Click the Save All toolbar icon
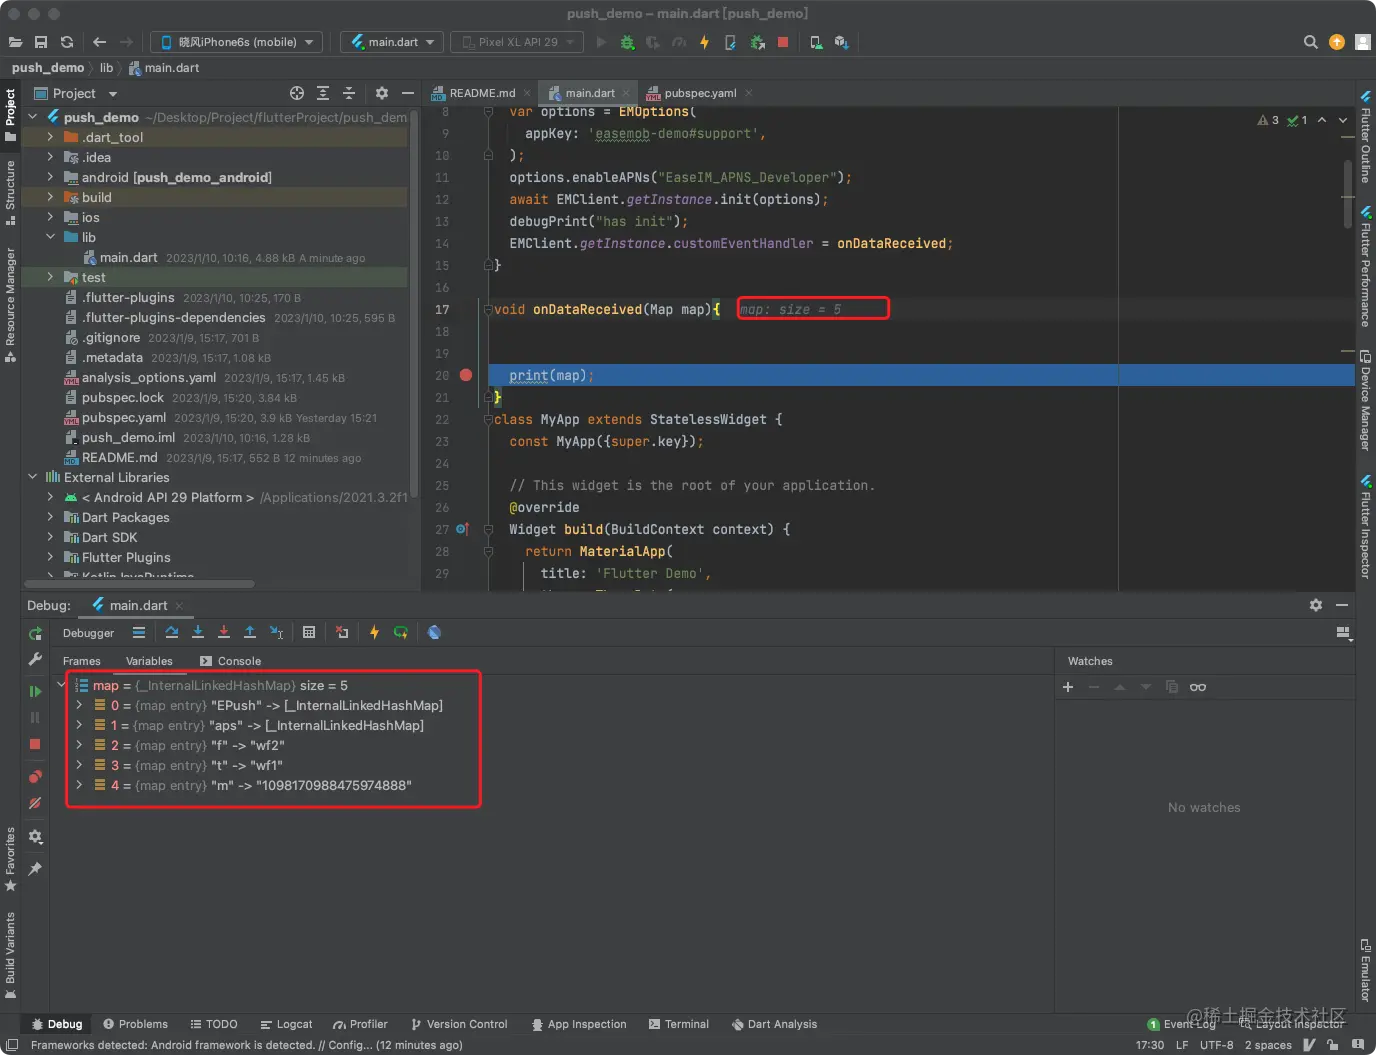This screenshot has width=1376, height=1055. pyautogui.click(x=41, y=42)
